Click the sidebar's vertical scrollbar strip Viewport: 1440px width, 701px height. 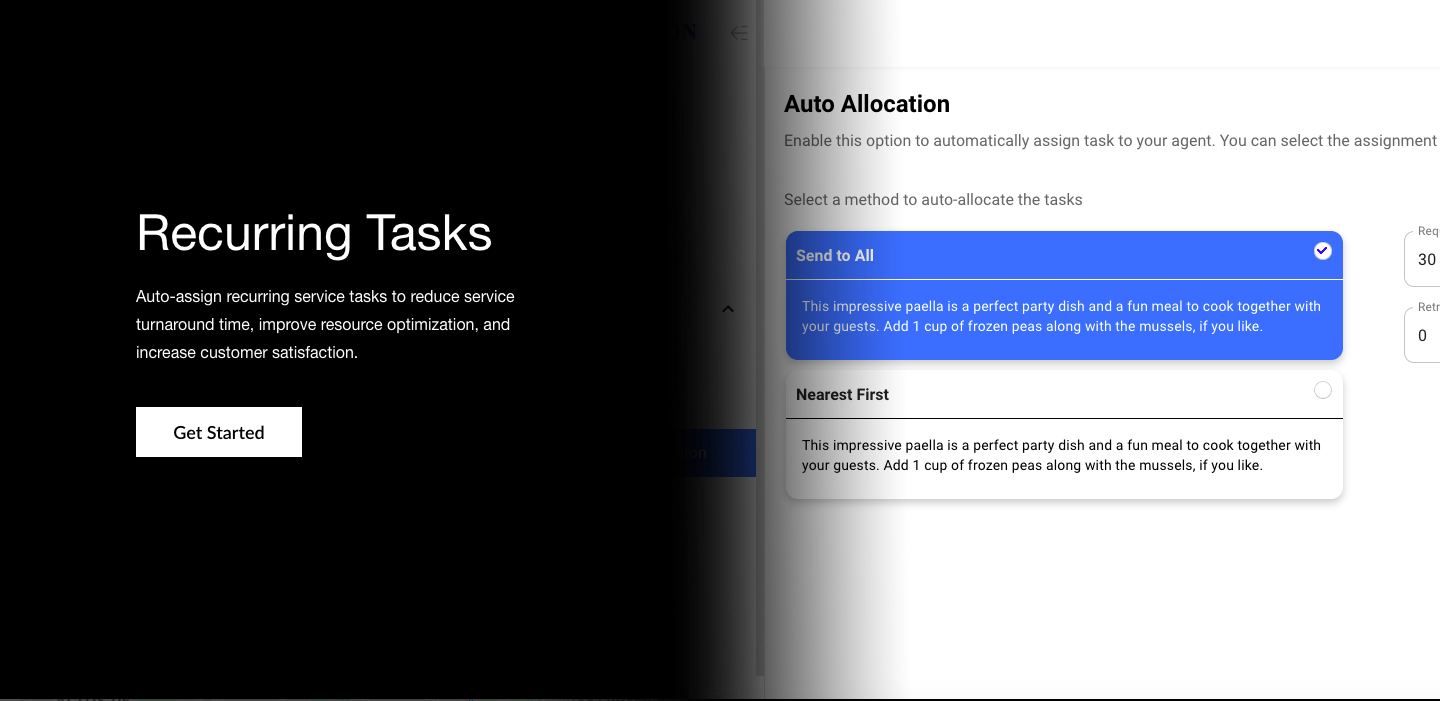tap(760, 400)
